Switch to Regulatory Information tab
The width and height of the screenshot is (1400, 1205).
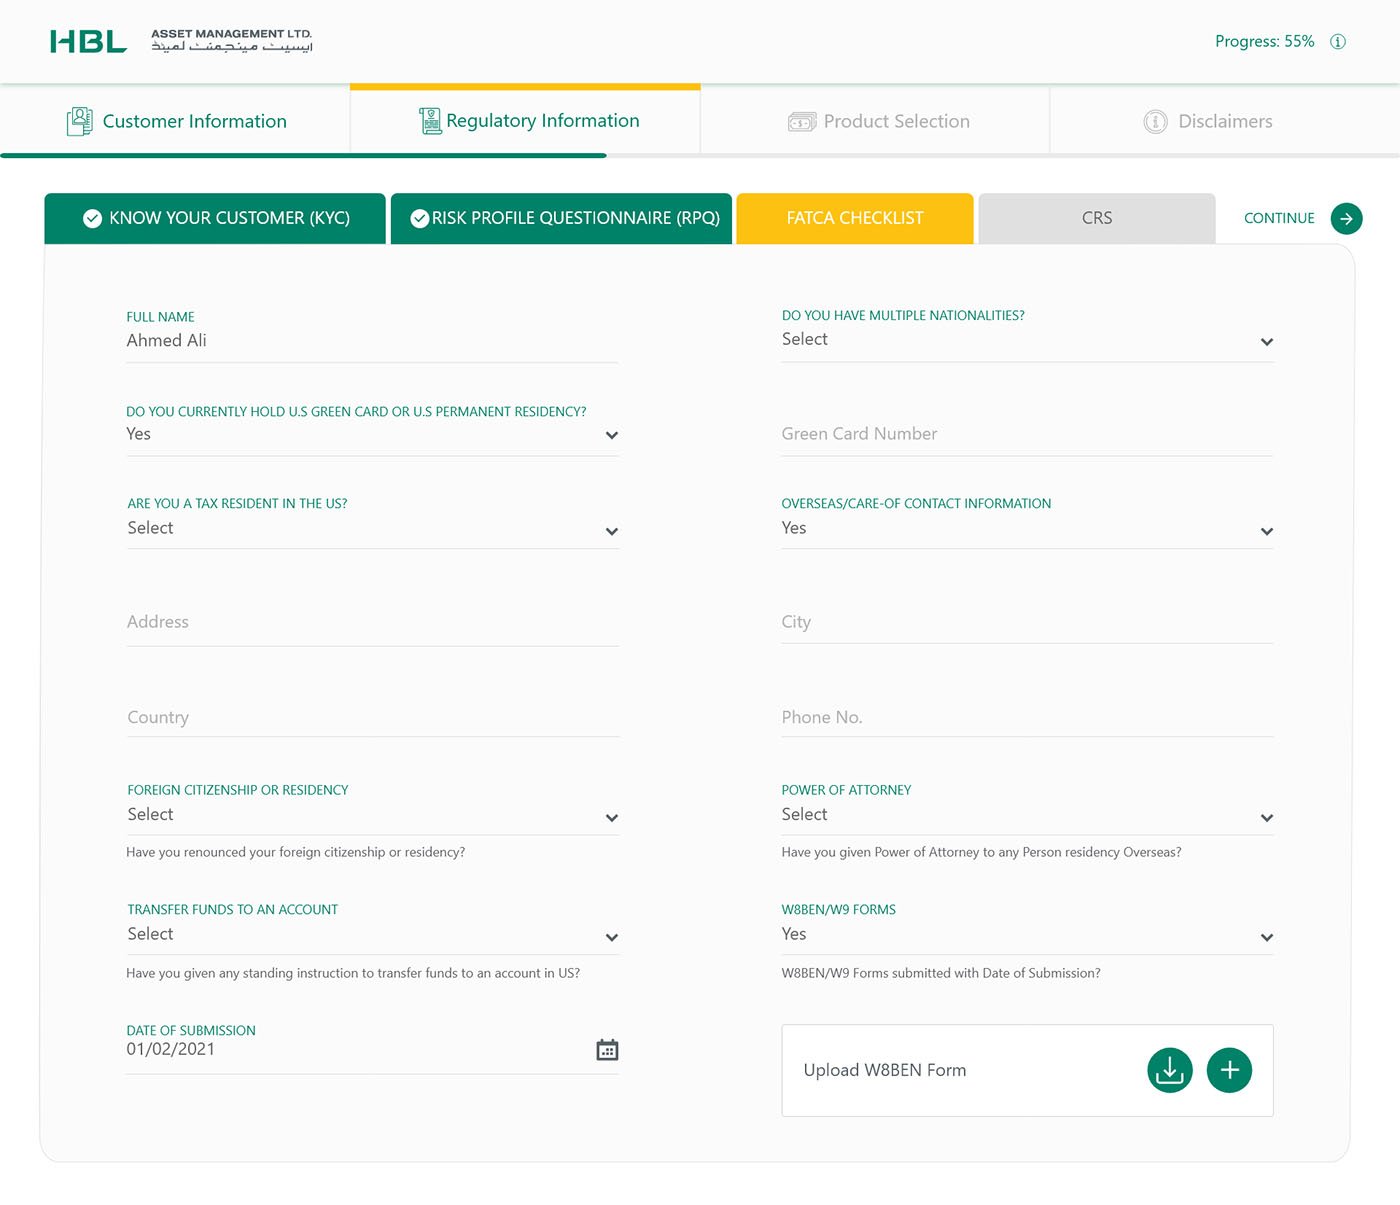pyautogui.click(x=525, y=121)
